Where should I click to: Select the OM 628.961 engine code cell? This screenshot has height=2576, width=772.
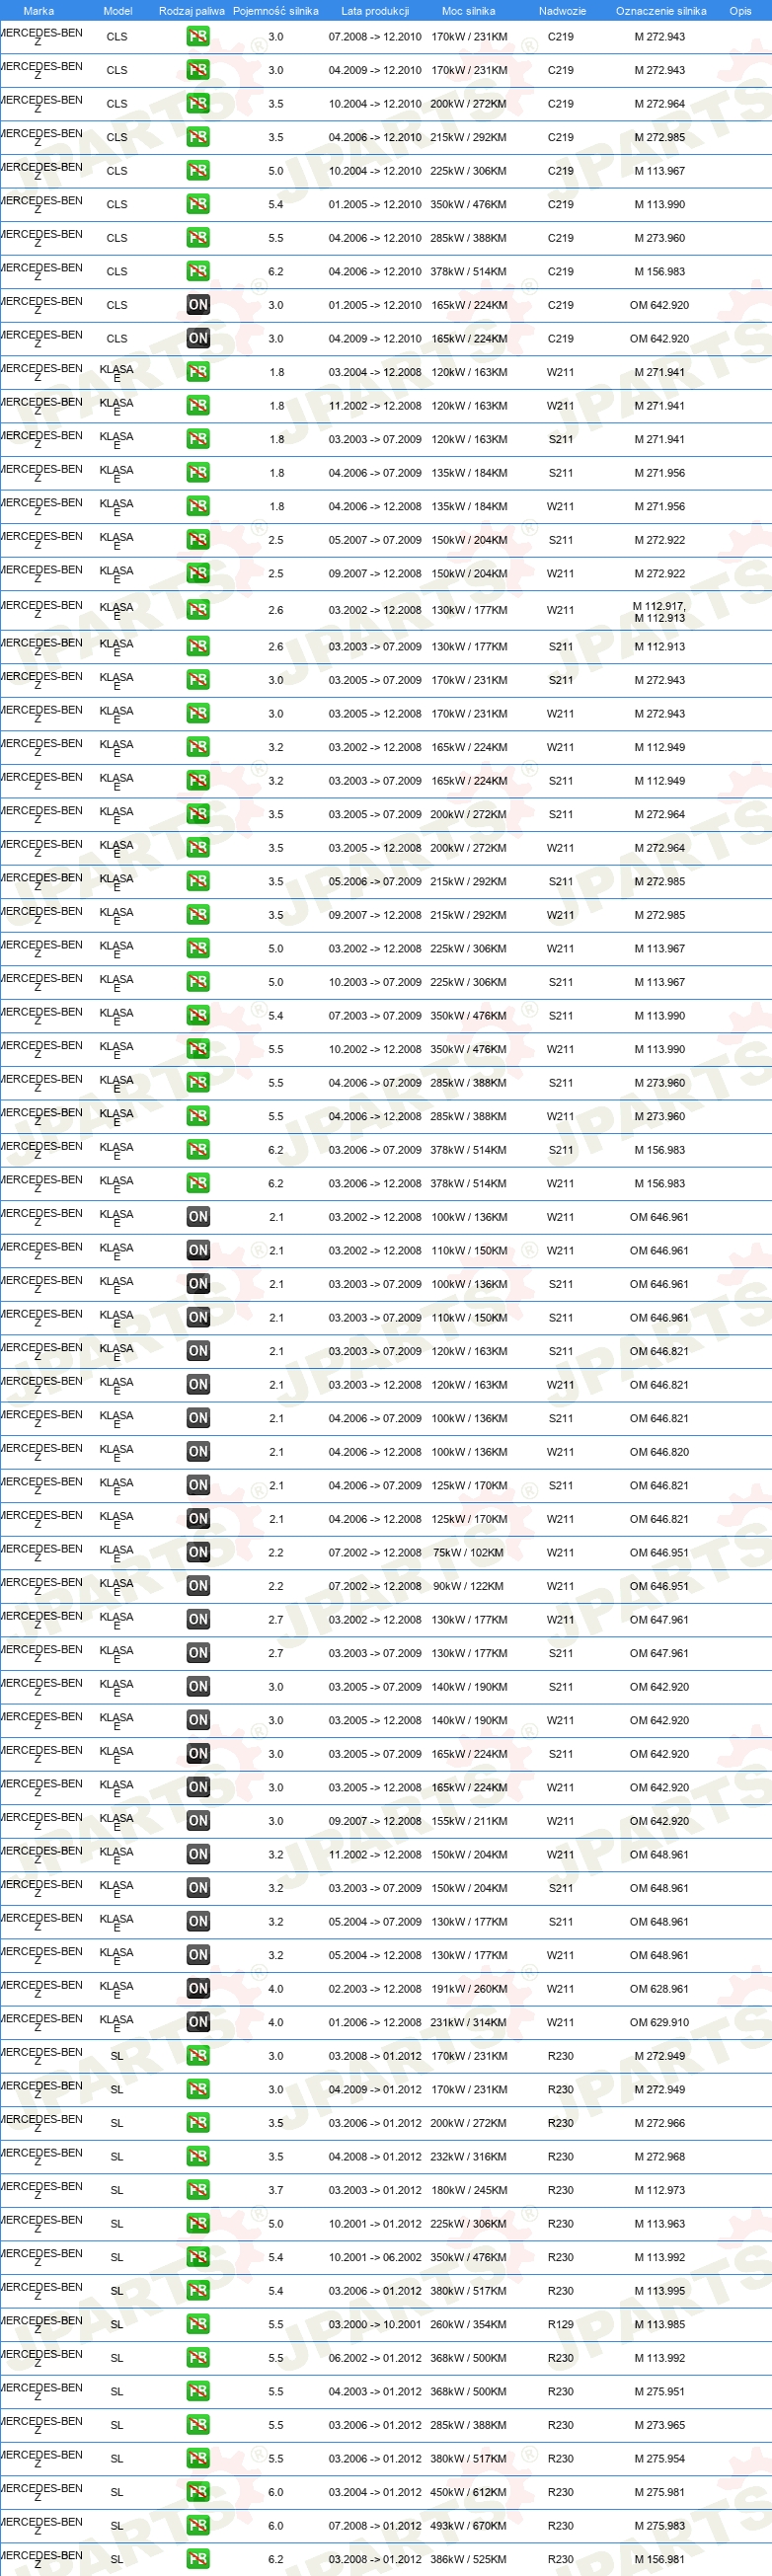coord(660,1989)
